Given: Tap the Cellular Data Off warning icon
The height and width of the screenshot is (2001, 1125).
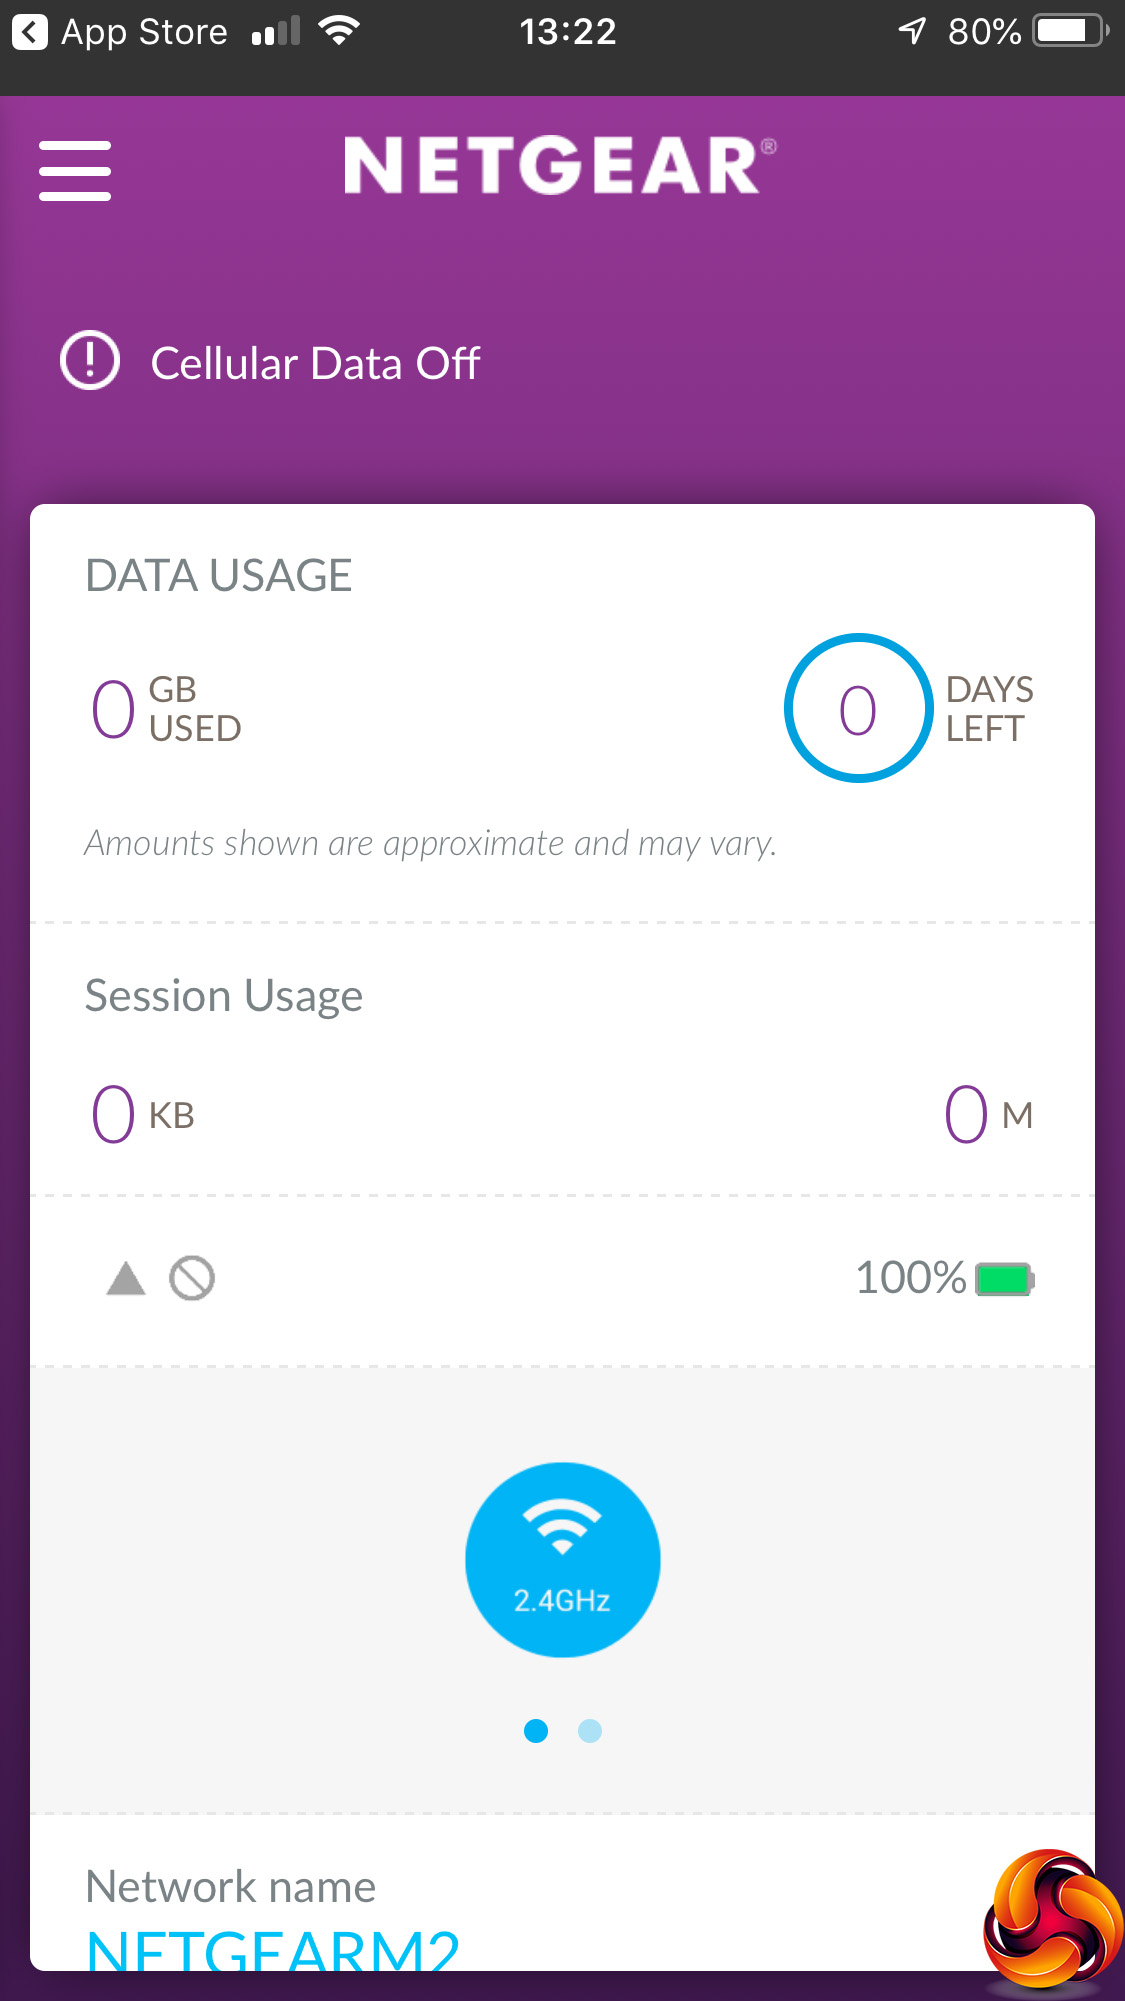Looking at the screenshot, I should [x=90, y=361].
